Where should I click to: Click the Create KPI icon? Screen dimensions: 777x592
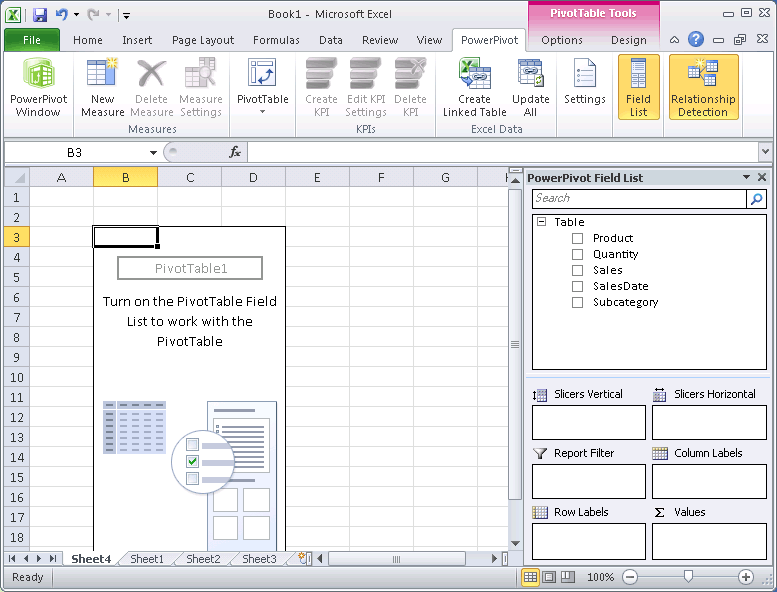pos(321,73)
